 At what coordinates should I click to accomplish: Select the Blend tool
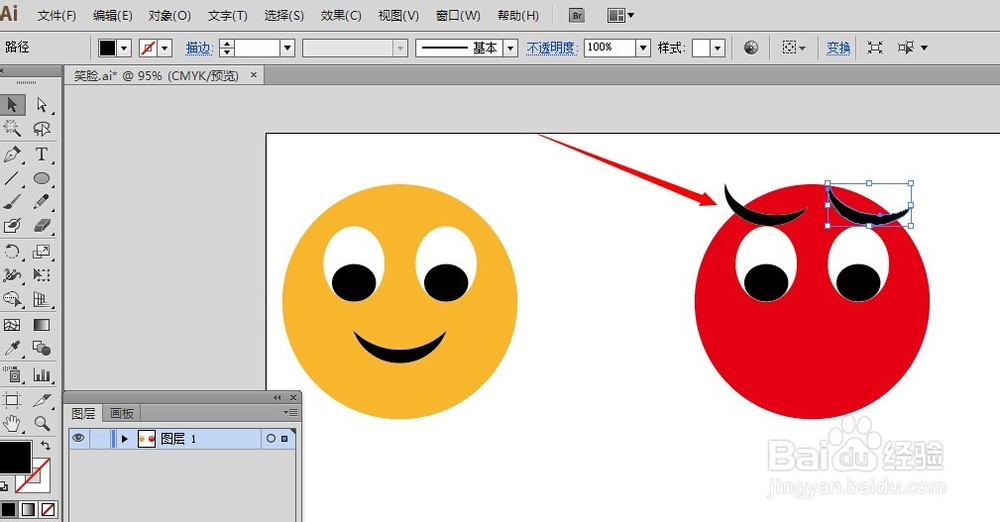[x=42, y=348]
